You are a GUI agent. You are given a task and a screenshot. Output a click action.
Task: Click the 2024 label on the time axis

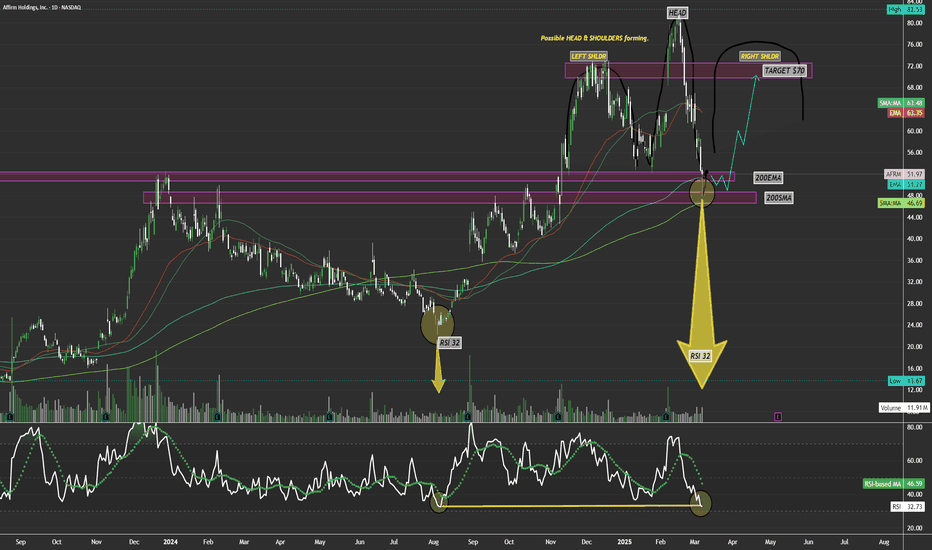[x=171, y=542]
